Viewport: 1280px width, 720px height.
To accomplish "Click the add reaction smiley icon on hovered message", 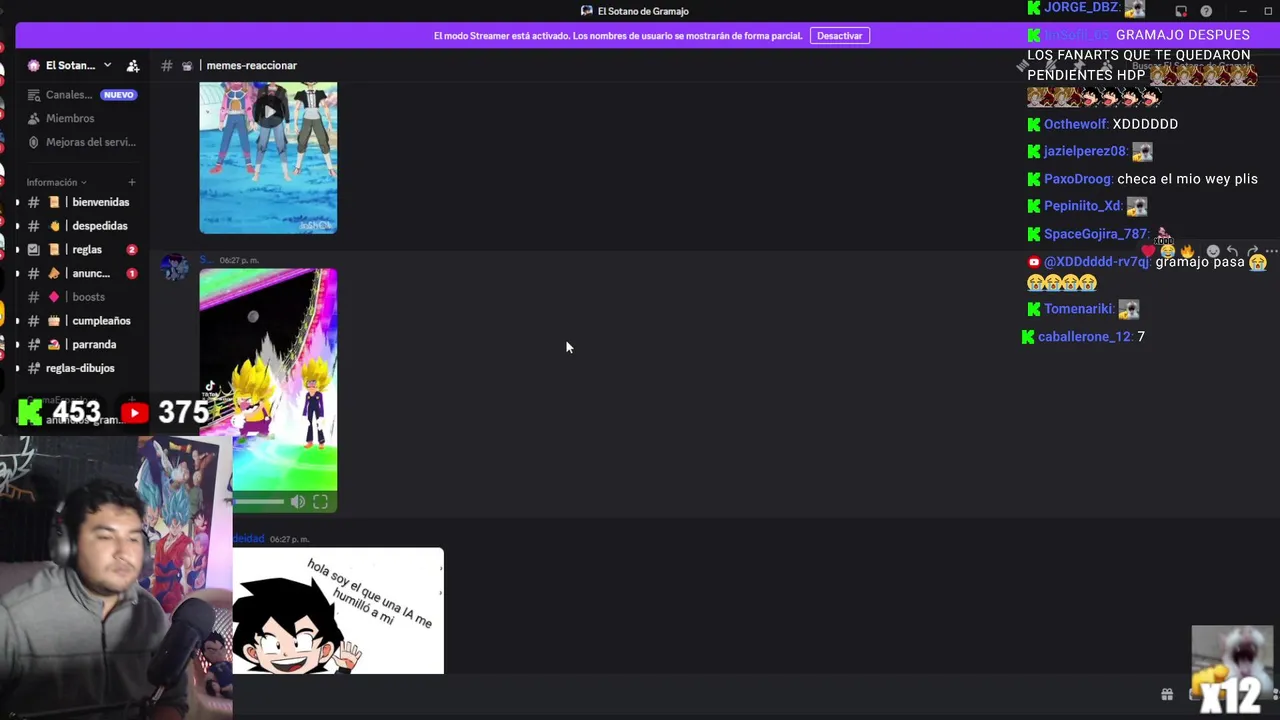I will click(1213, 252).
